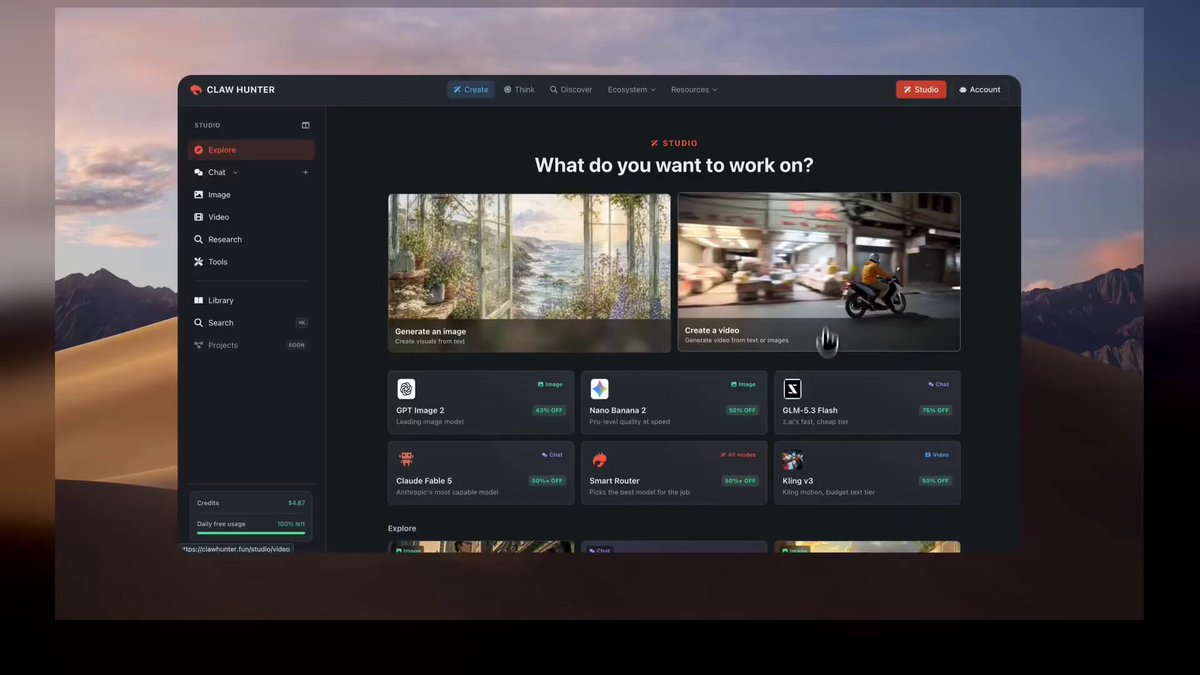Click the Projects icon in the sidebar
This screenshot has width=1200, height=675.
tap(199, 345)
